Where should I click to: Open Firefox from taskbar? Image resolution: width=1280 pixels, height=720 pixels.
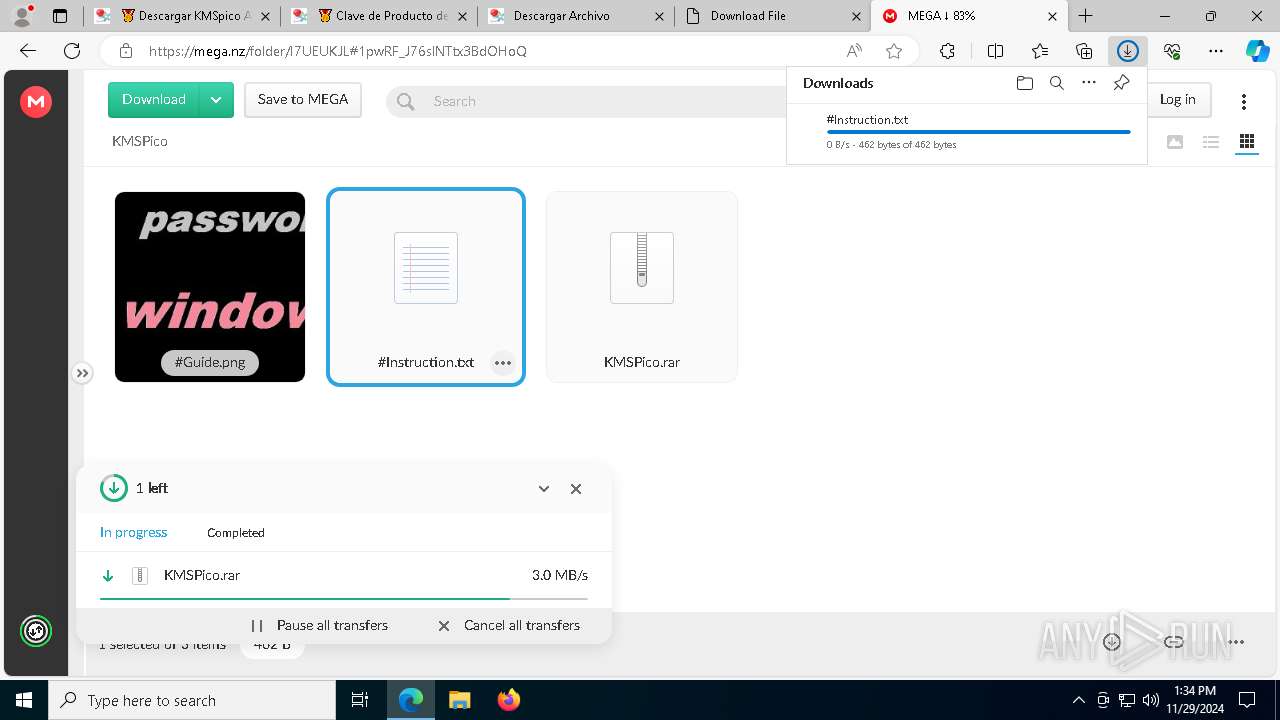509,700
